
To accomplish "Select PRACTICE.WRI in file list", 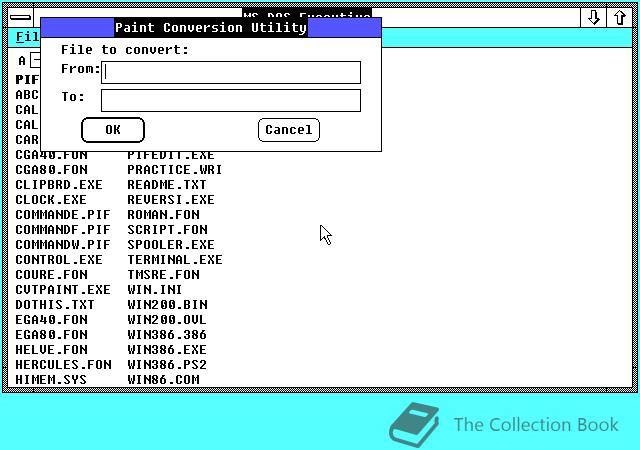I will (x=175, y=169).
